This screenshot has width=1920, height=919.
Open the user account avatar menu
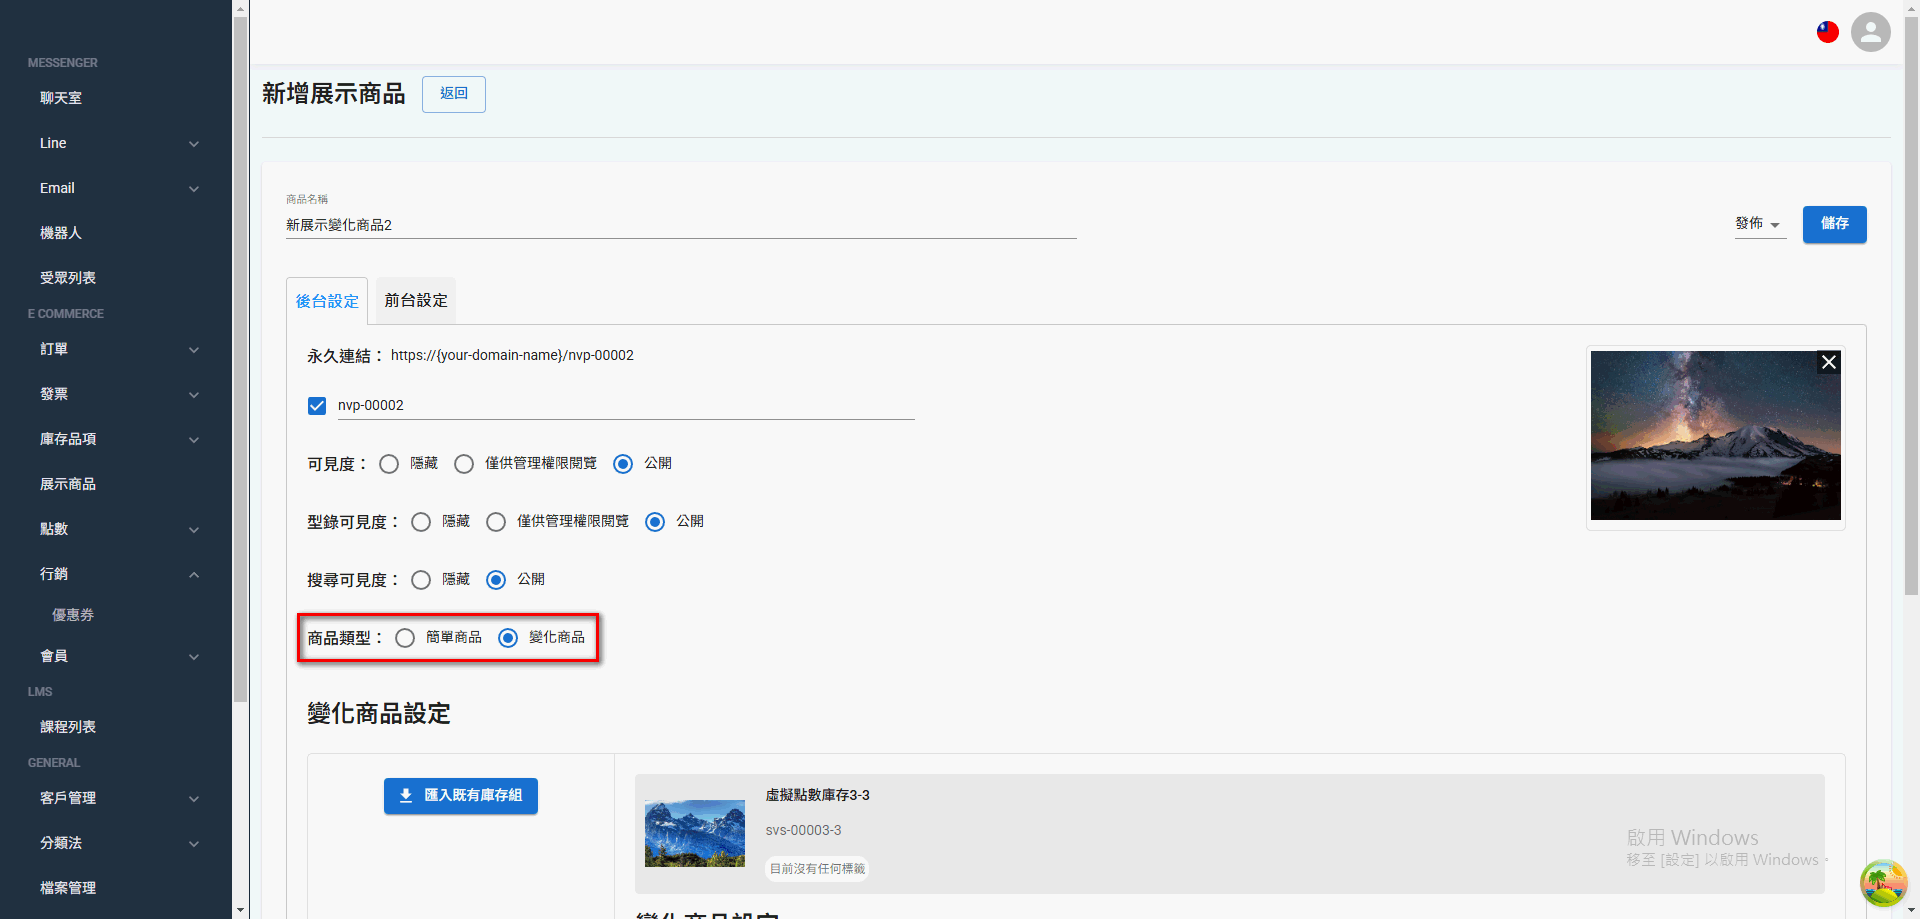coord(1870,32)
